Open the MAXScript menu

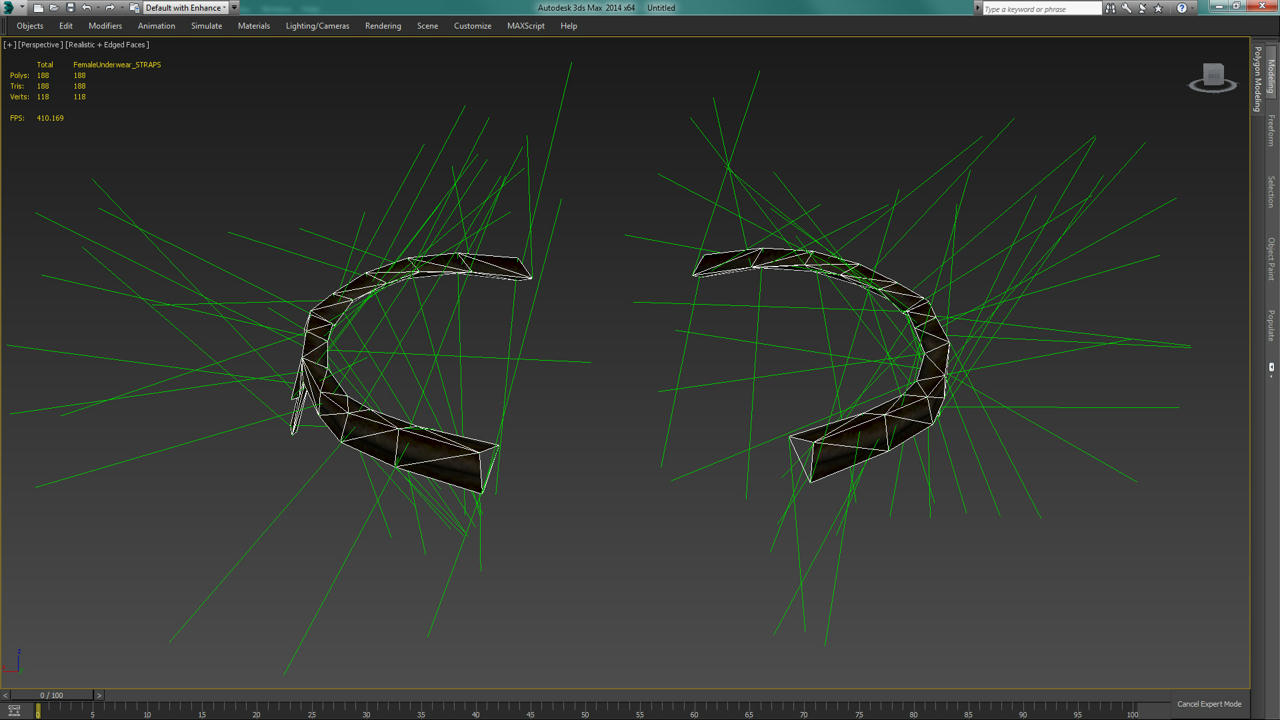(x=526, y=26)
